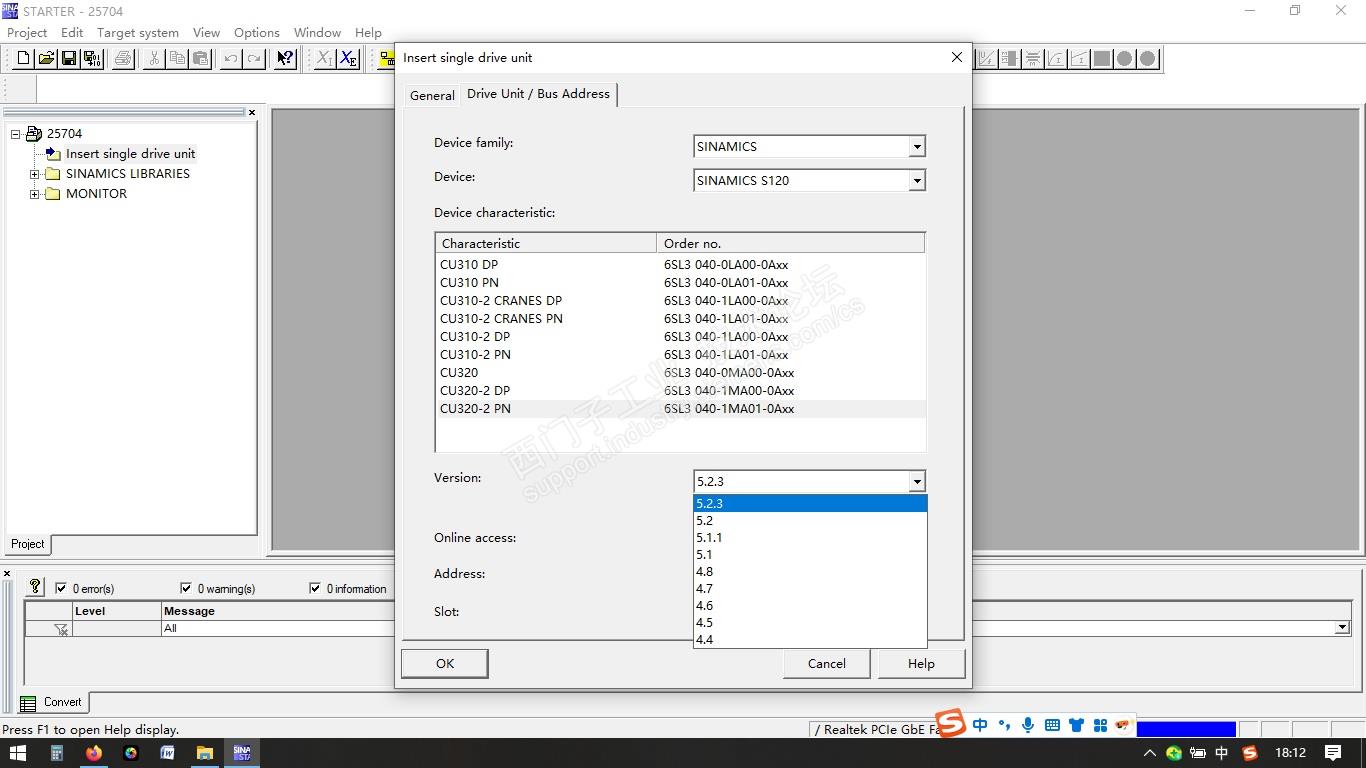Screen dimensions: 1366x768
Task: Open the Device dropdown showing SINAMICS S120
Action: click(916, 181)
